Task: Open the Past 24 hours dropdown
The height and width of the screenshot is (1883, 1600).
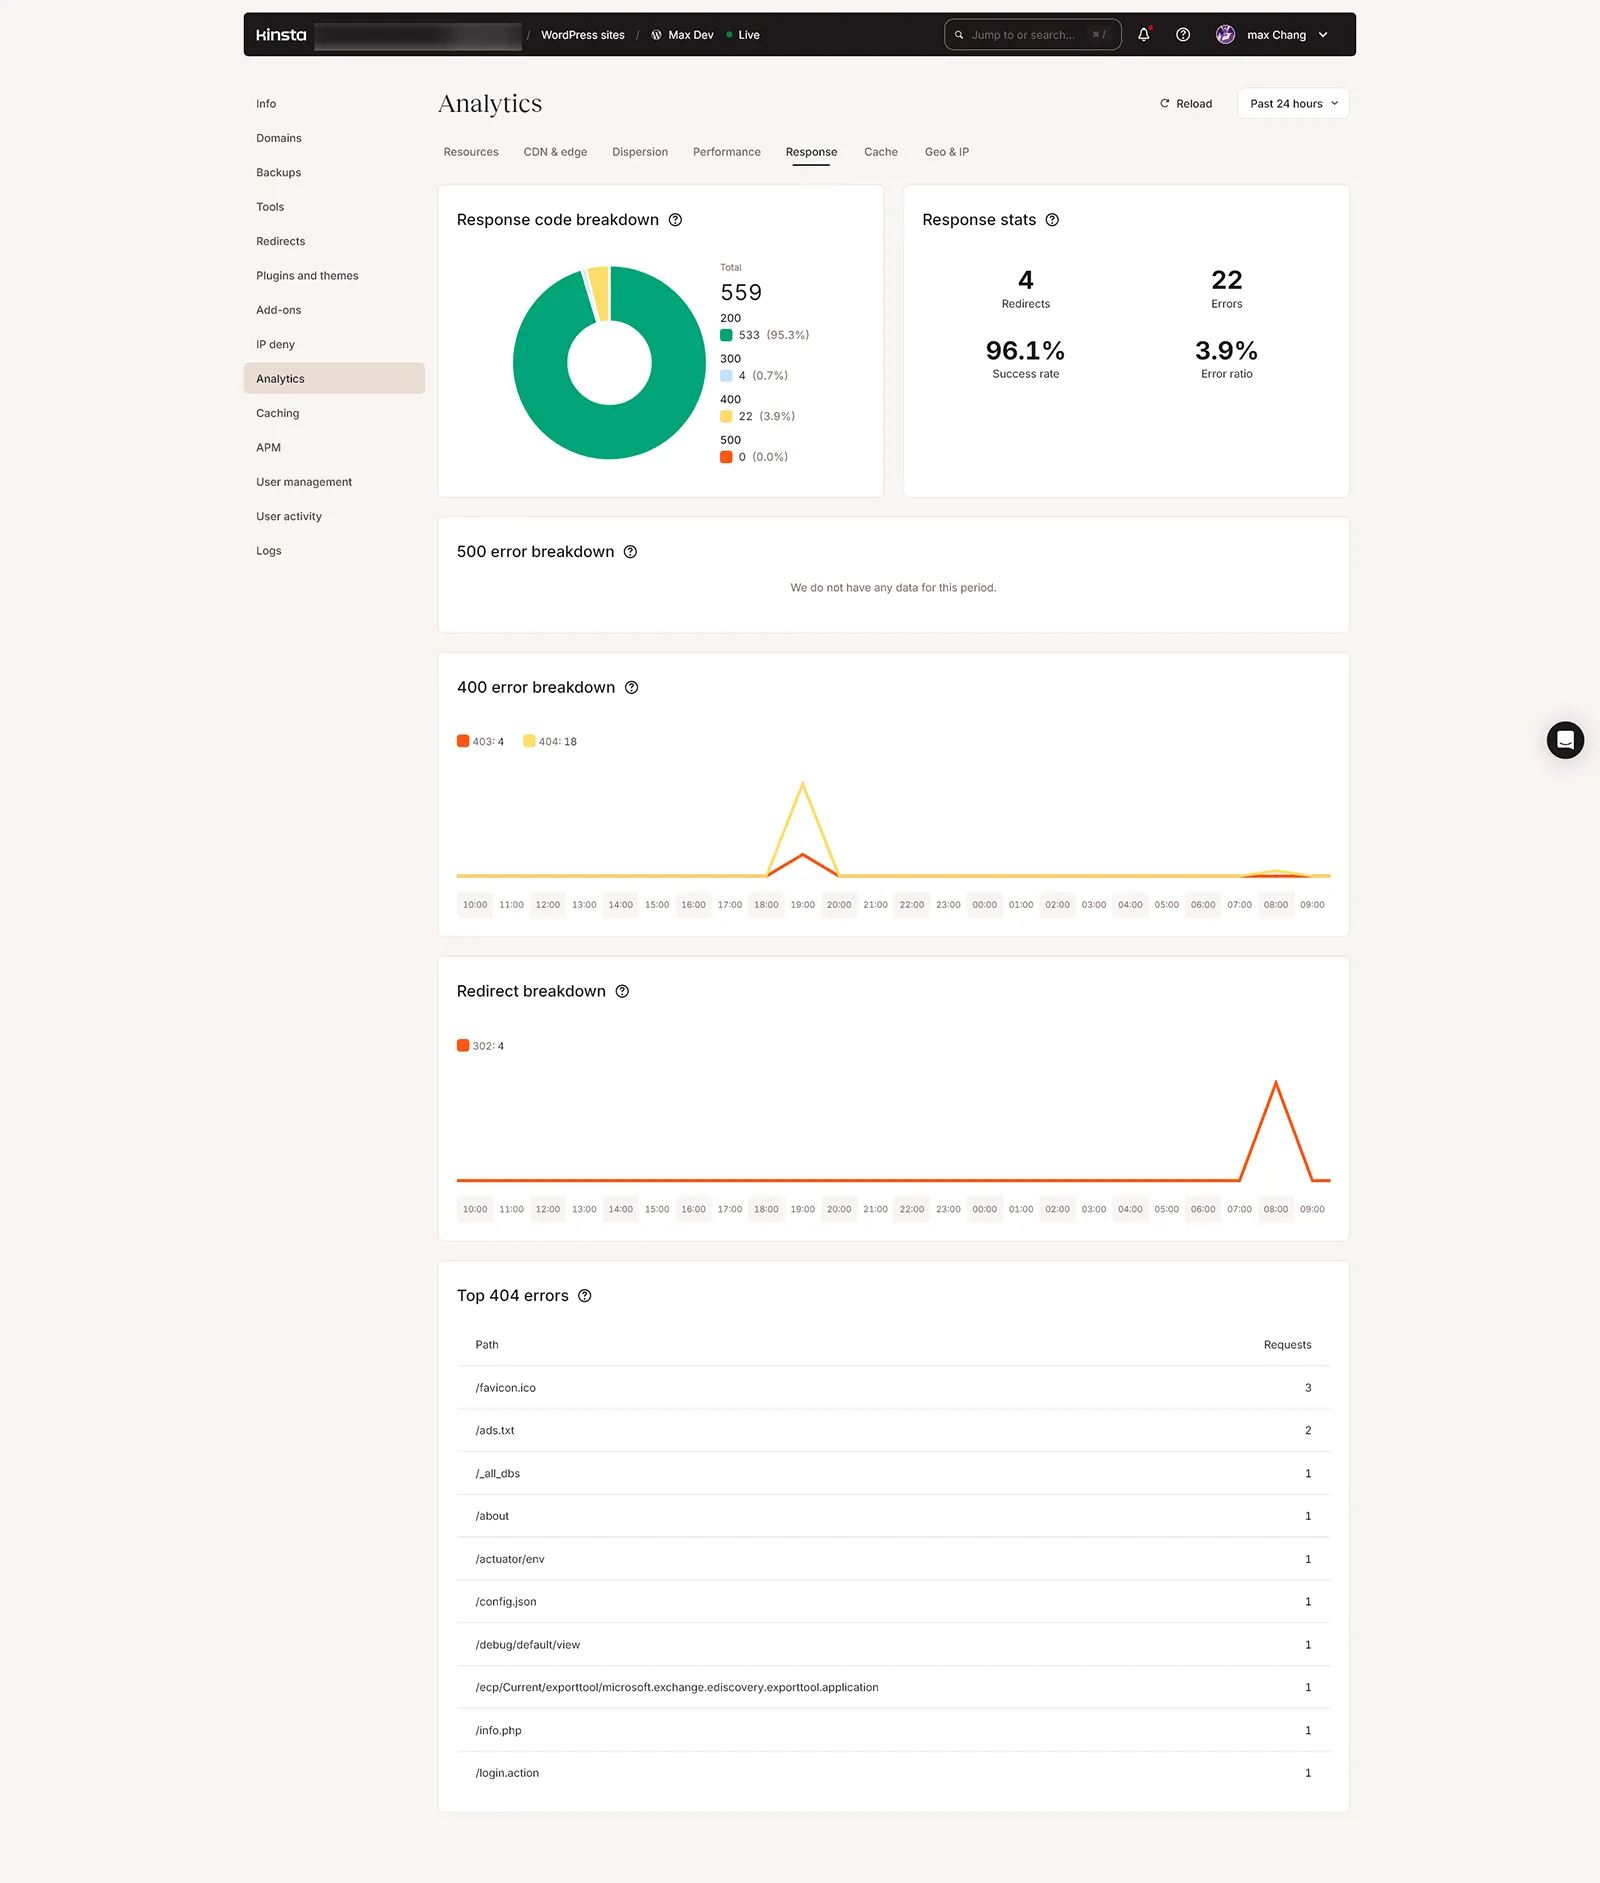Action: (x=1293, y=104)
